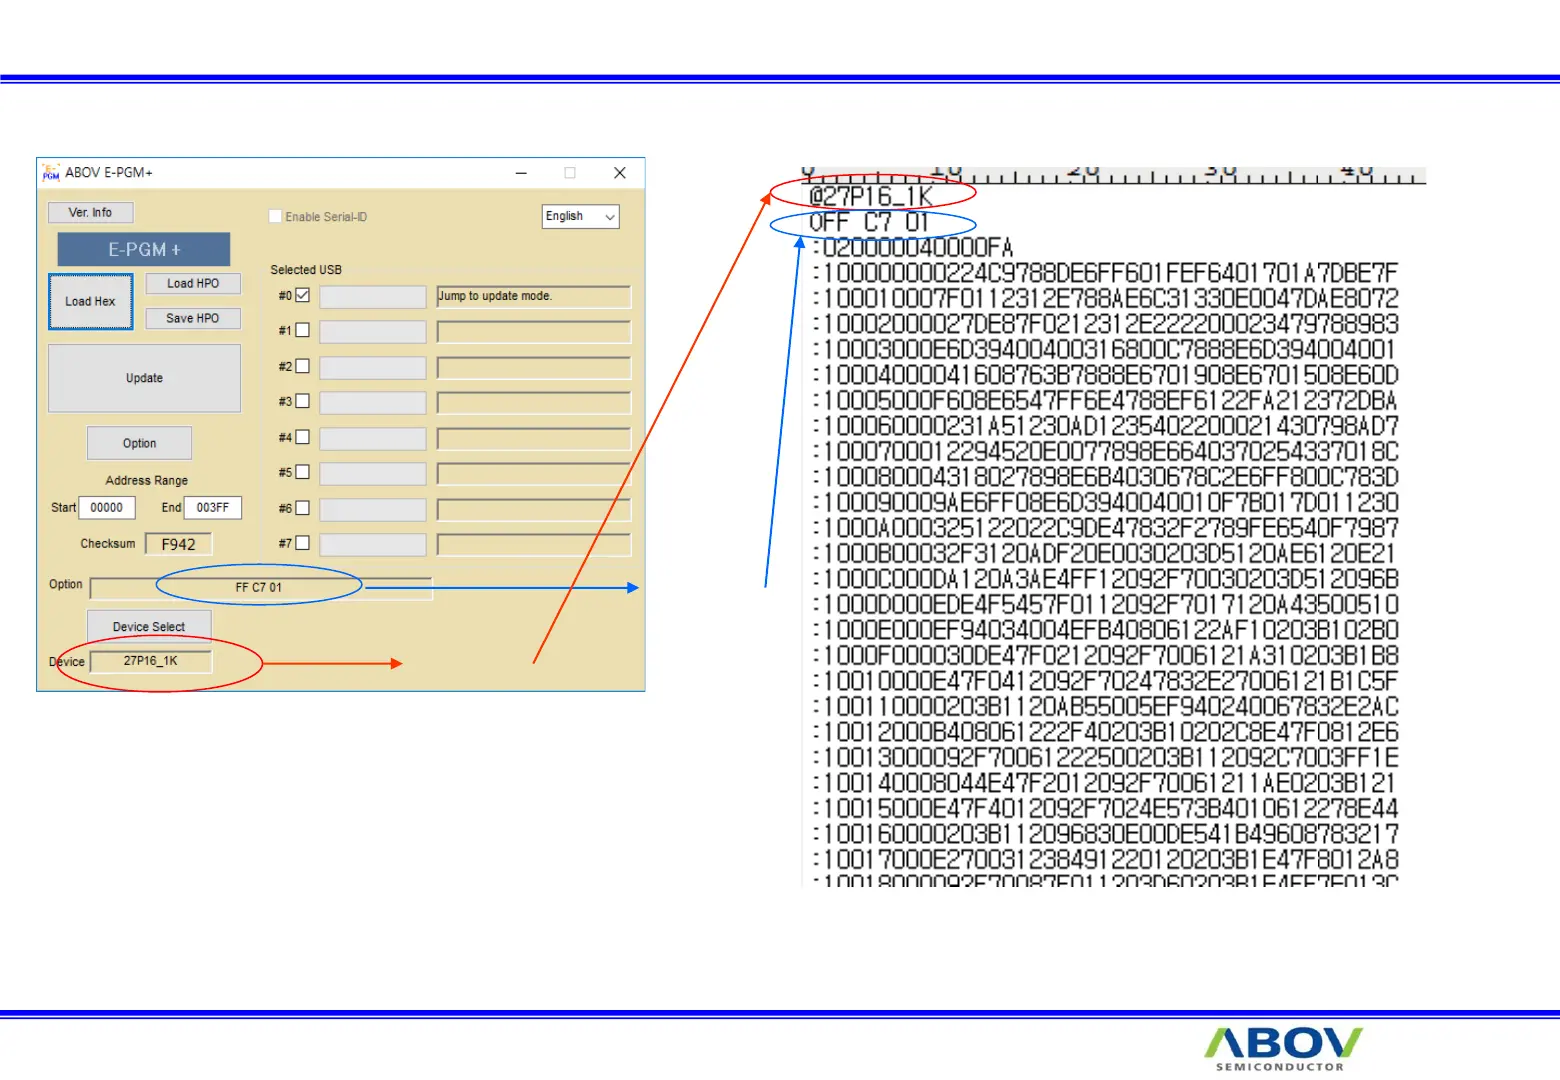1560x1080 pixels.
Task: Load an HPO file
Action: tap(193, 283)
